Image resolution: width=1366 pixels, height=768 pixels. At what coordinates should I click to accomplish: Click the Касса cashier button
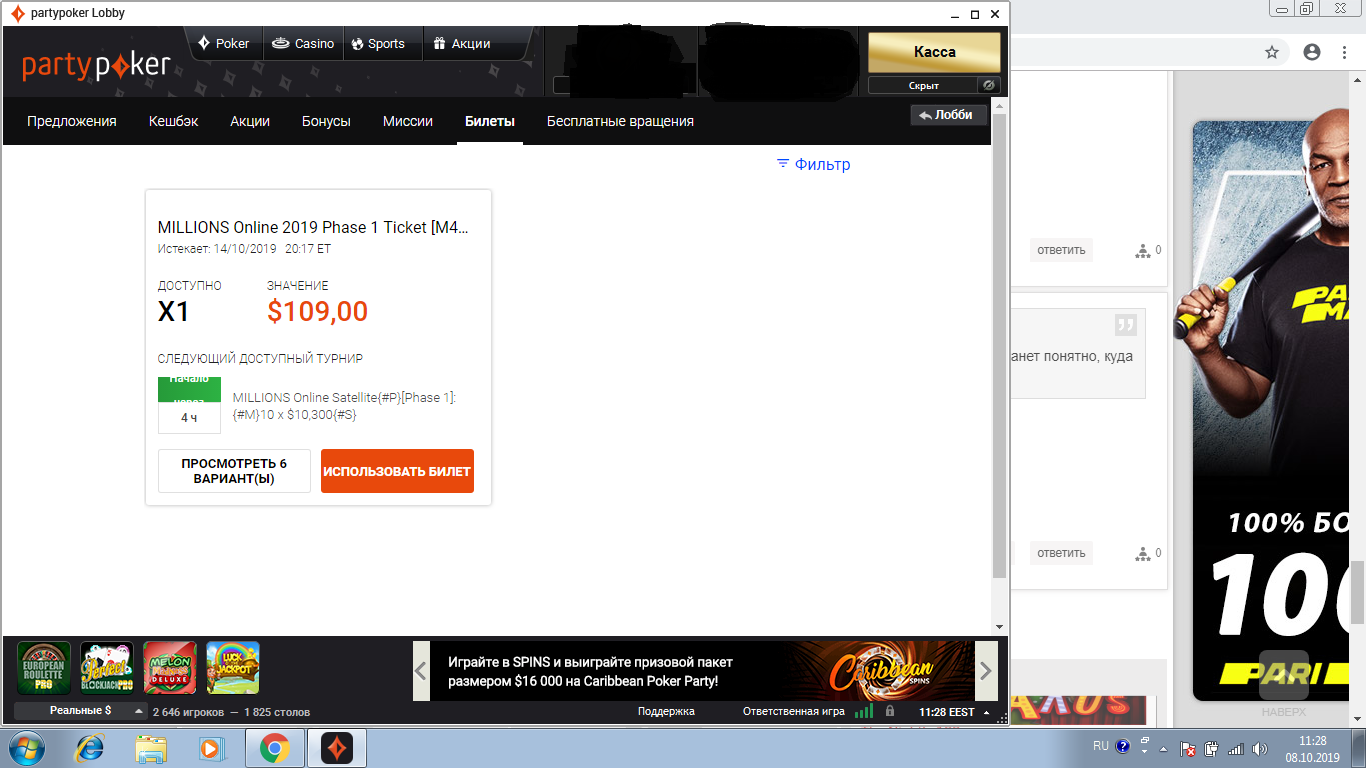(x=934, y=52)
